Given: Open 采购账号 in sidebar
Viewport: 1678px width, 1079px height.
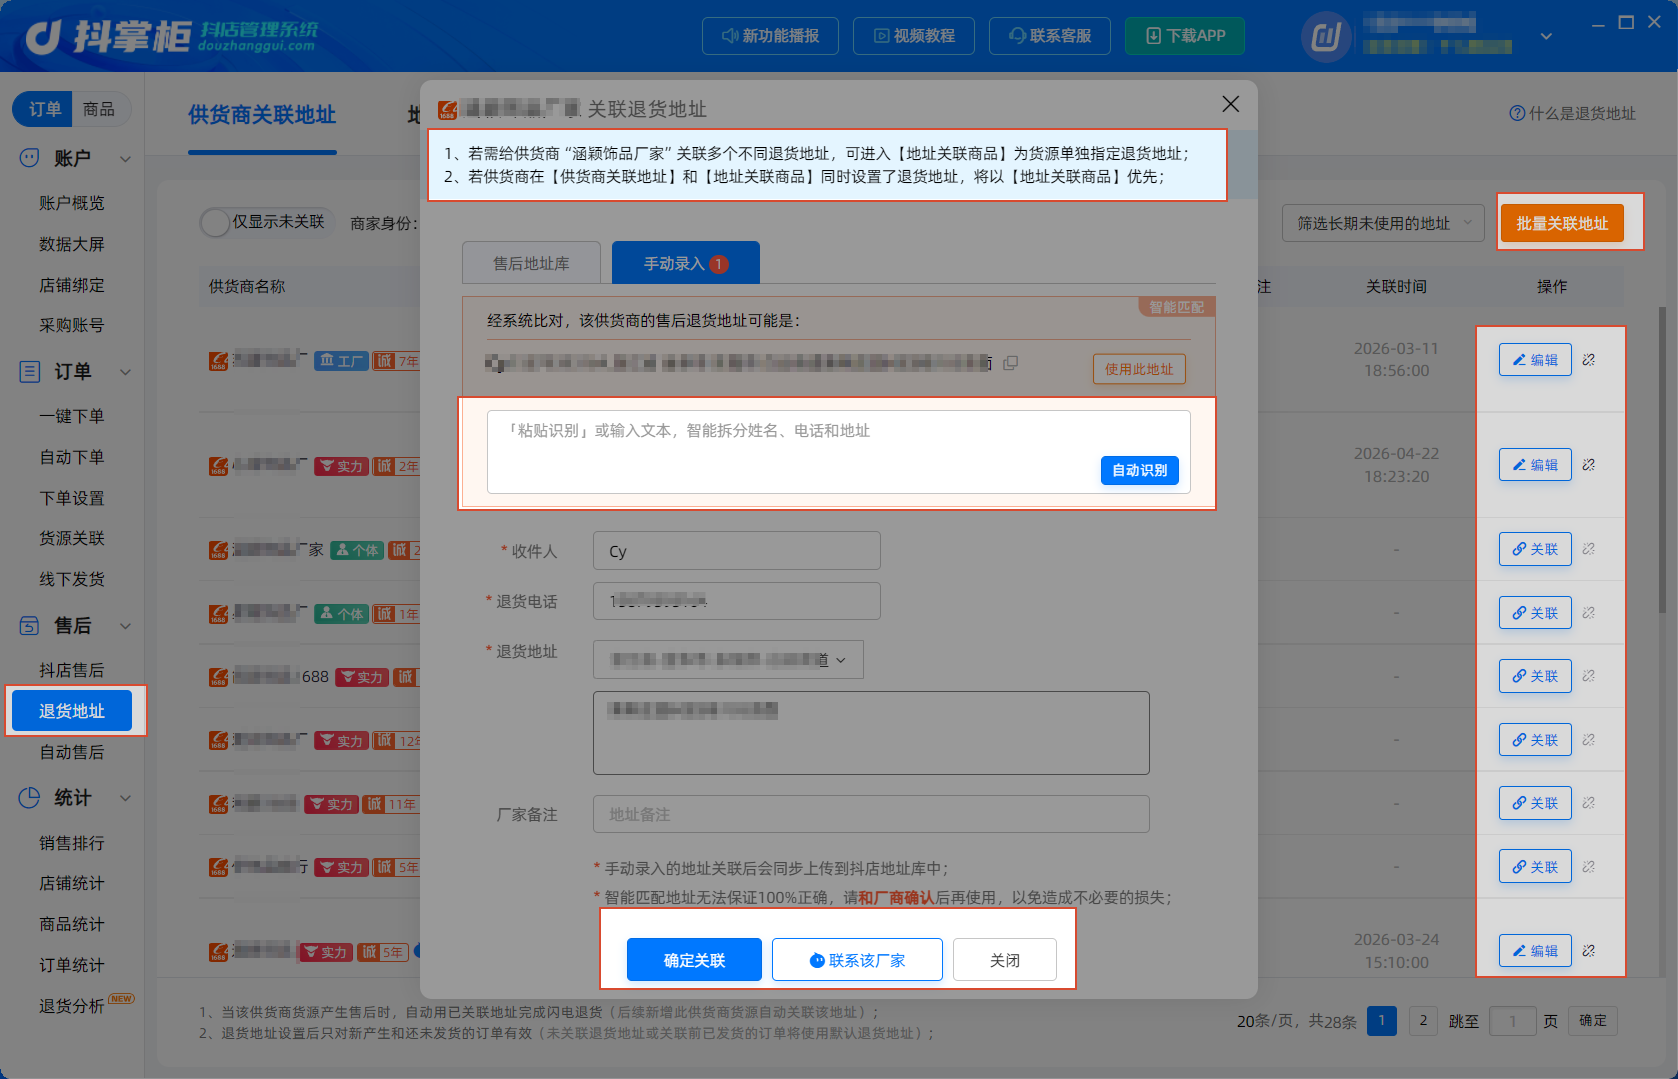Looking at the screenshot, I should pyautogui.click(x=72, y=325).
